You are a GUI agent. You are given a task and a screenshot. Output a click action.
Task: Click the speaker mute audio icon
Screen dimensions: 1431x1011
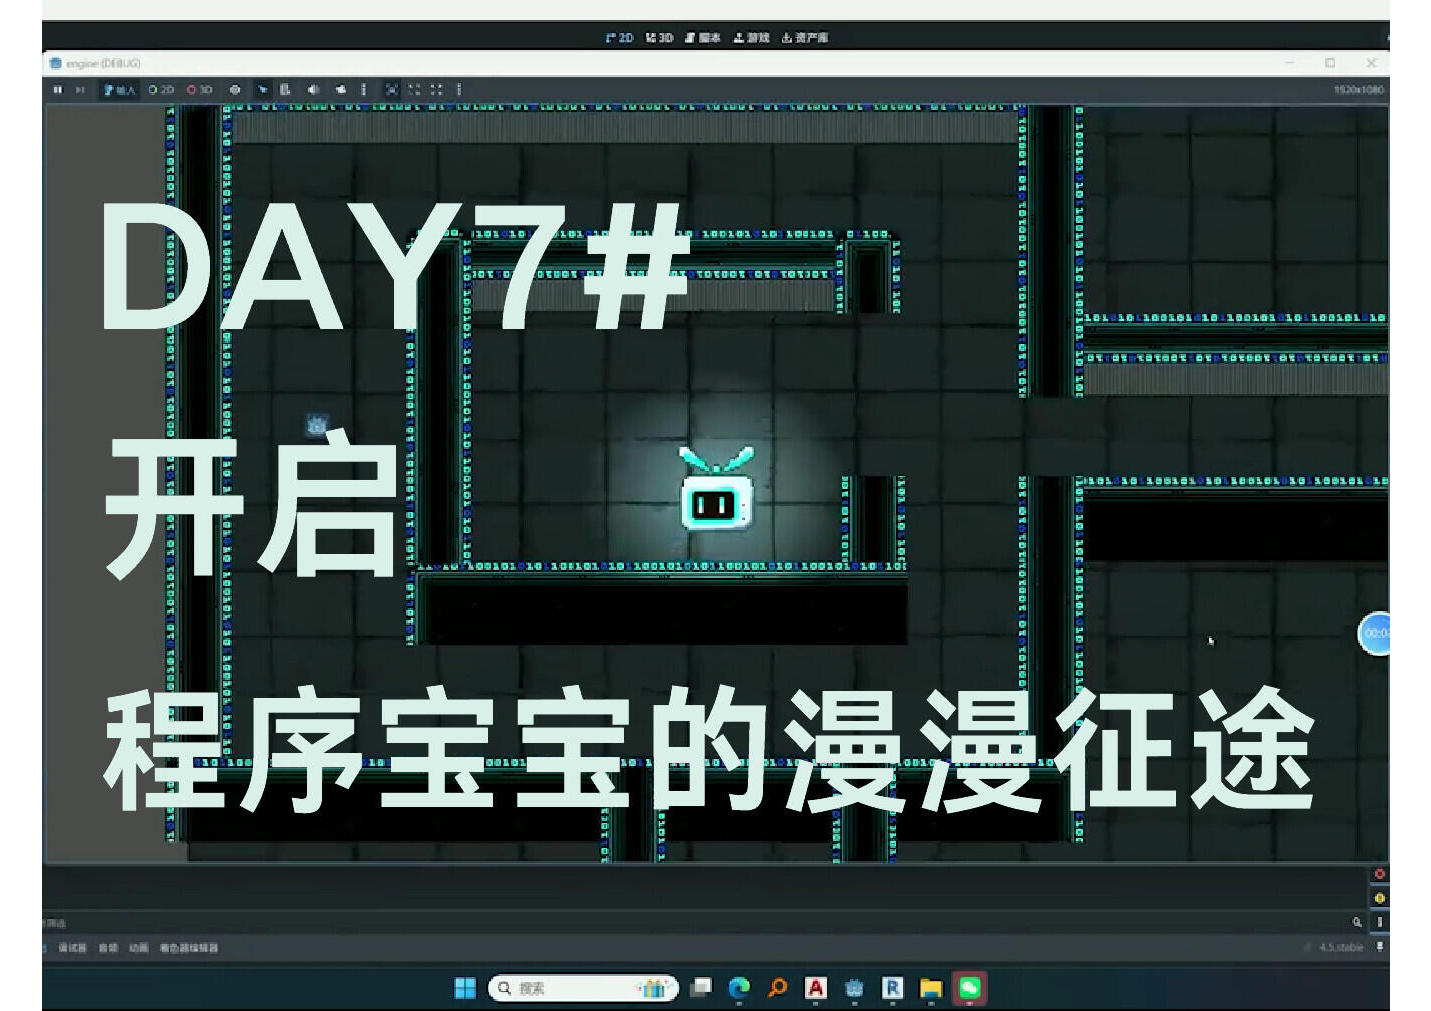point(313,90)
